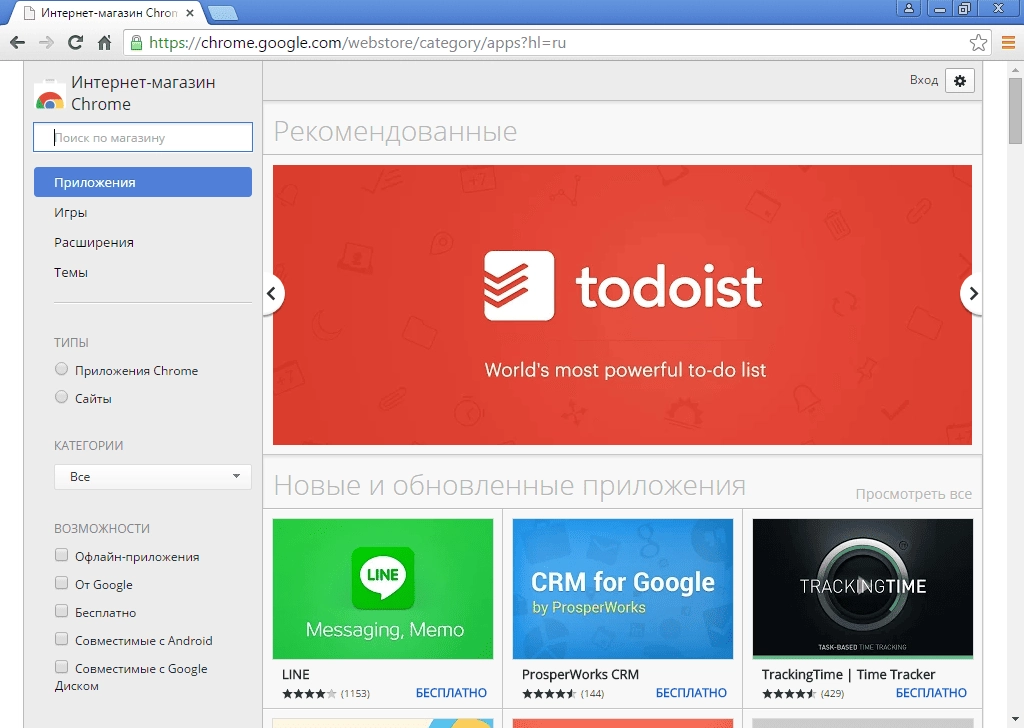Go to Расширения in the sidebar
Image resolution: width=1024 pixels, height=728 pixels.
94,243
